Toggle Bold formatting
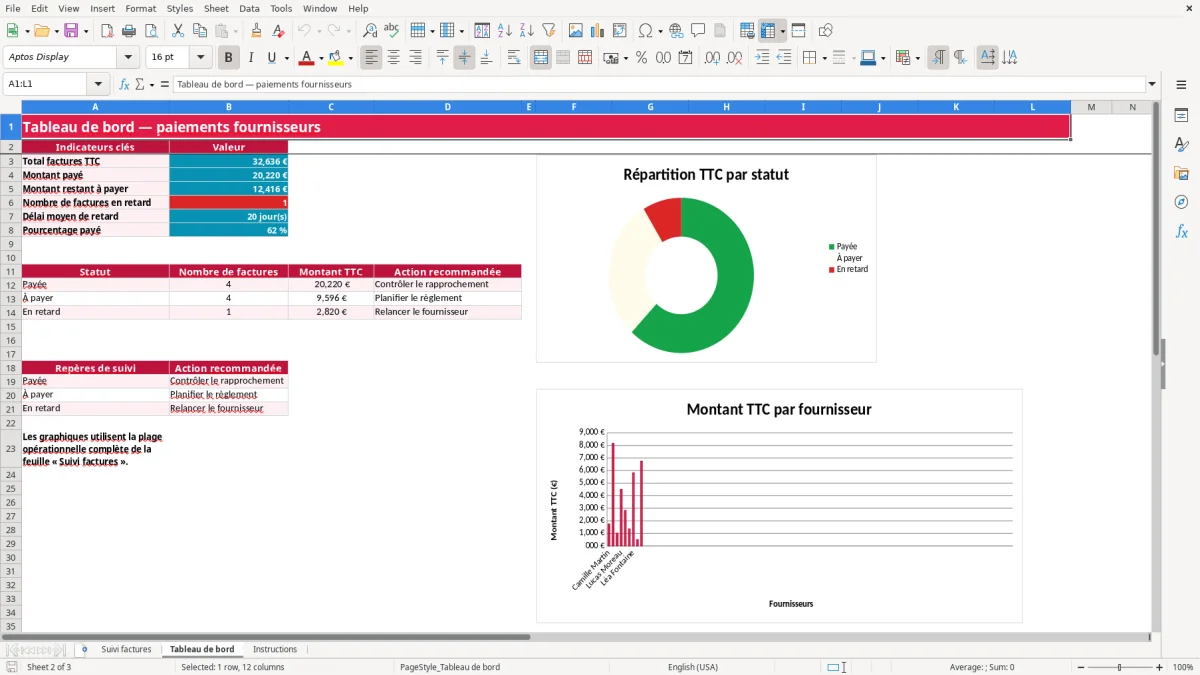1200x675 pixels. pyautogui.click(x=229, y=58)
